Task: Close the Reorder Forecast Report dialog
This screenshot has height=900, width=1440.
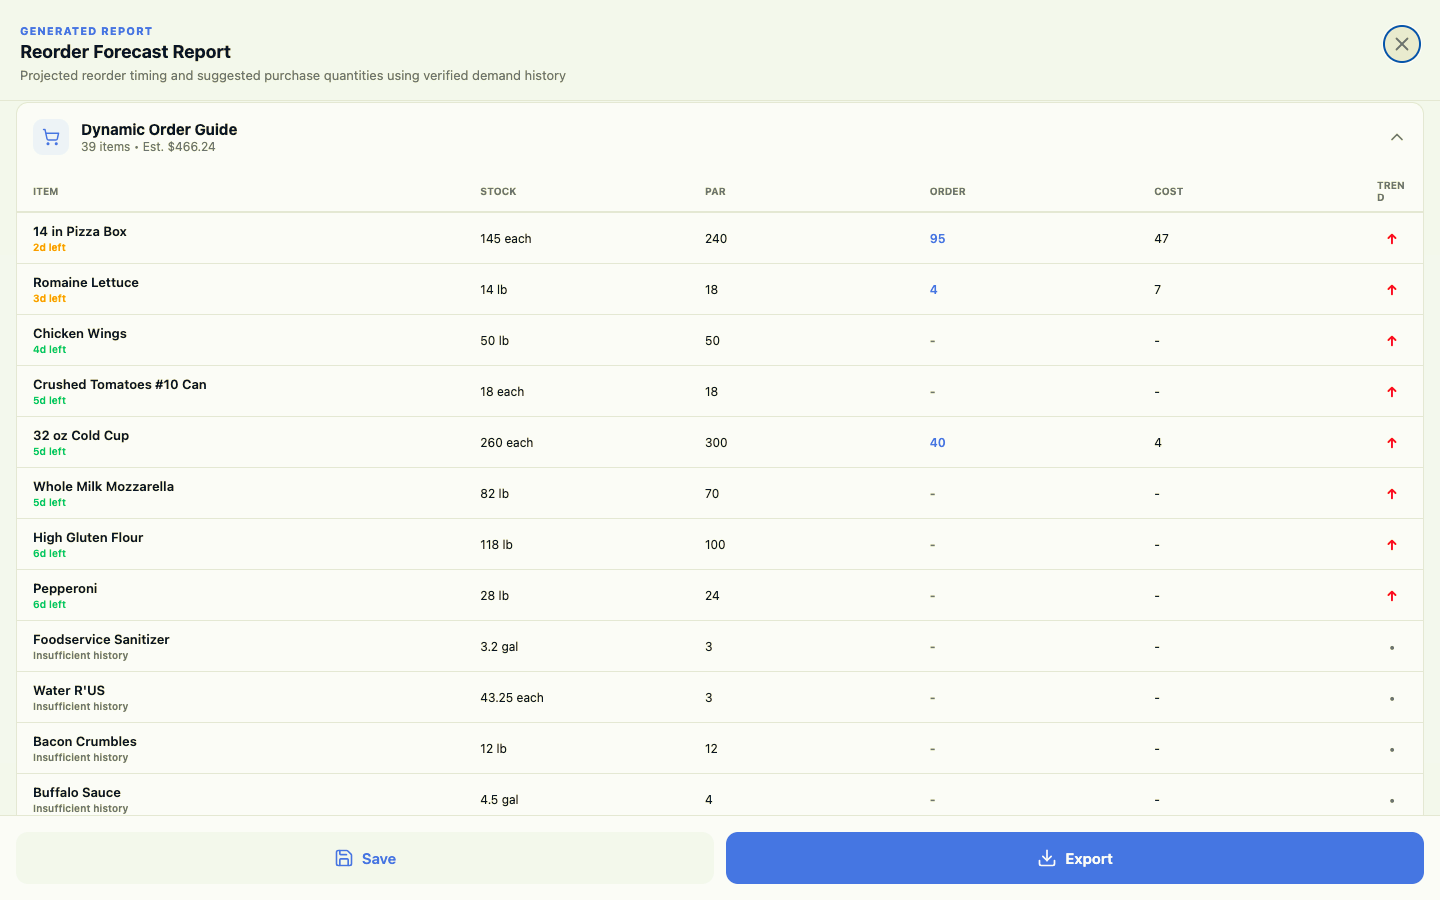Action: (x=1401, y=44)
